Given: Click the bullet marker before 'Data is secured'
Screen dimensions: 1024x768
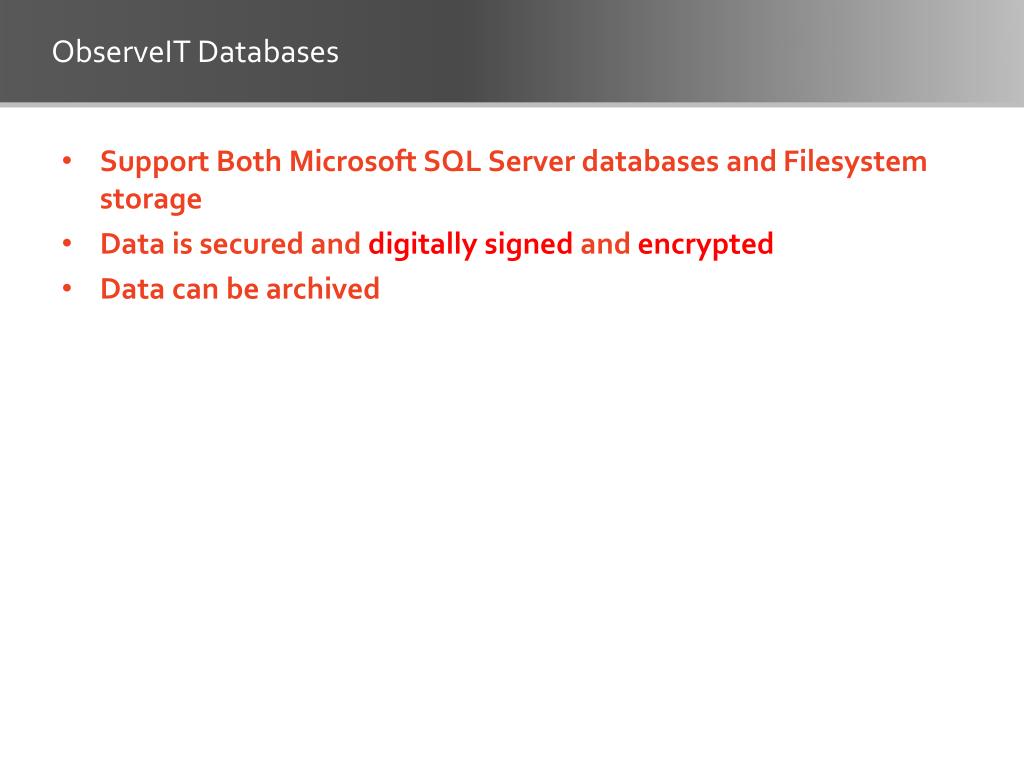Looking at the screenshot, I should (67, 244).
